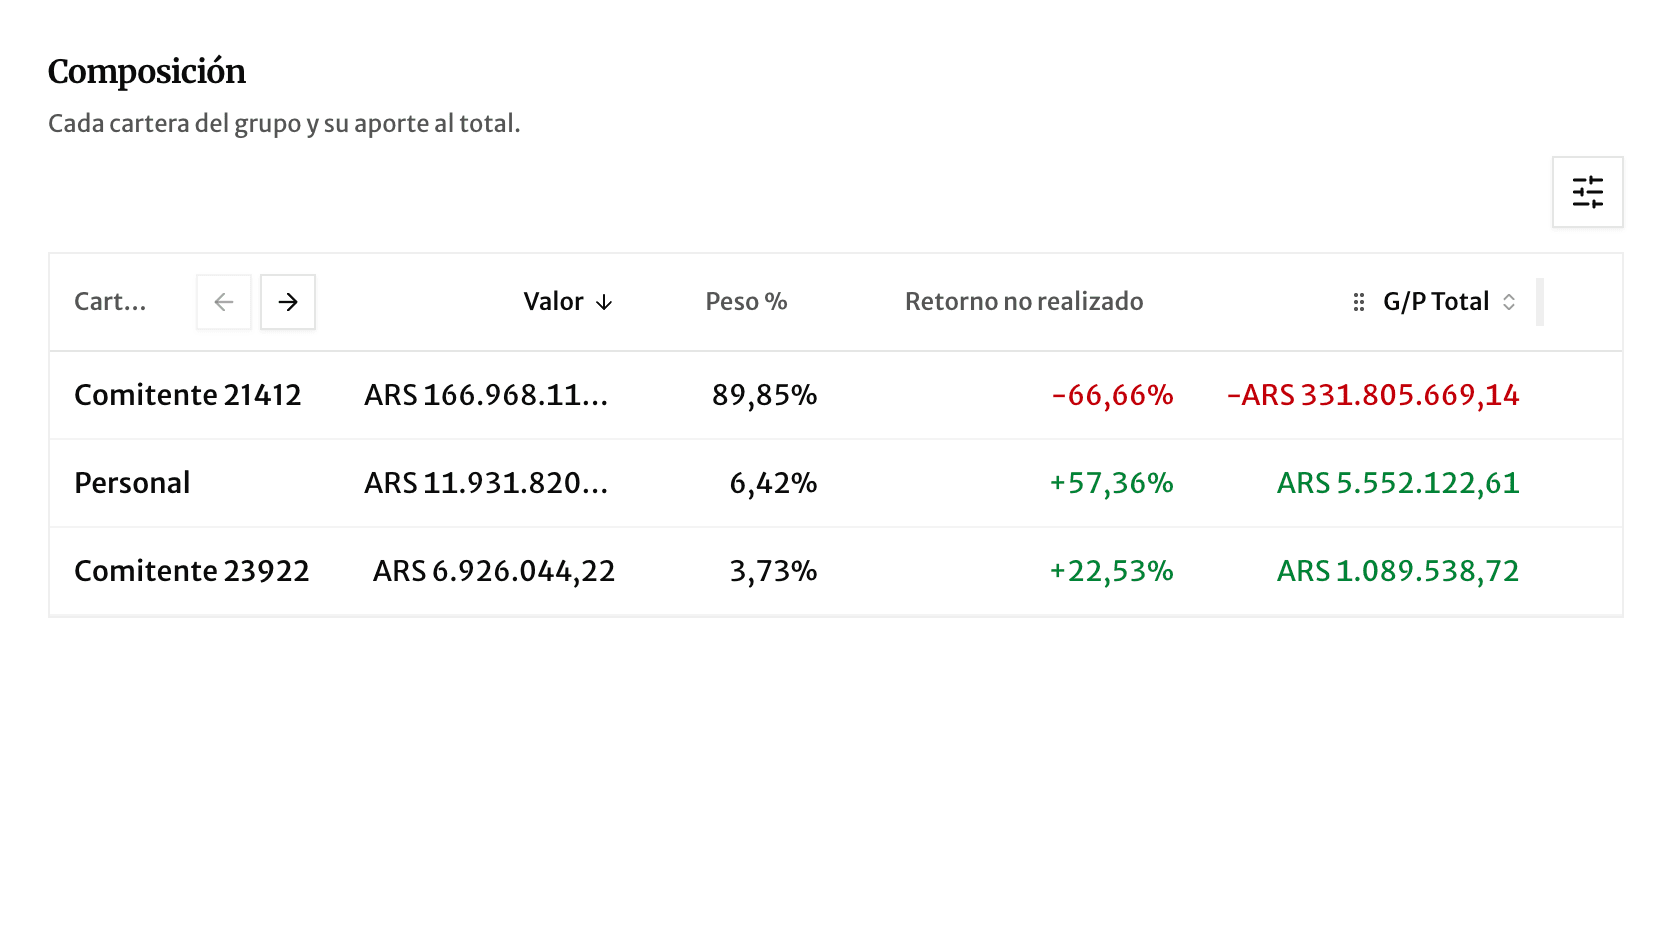
Task: Click the Retorno no realizado header
Action: 1024,302
